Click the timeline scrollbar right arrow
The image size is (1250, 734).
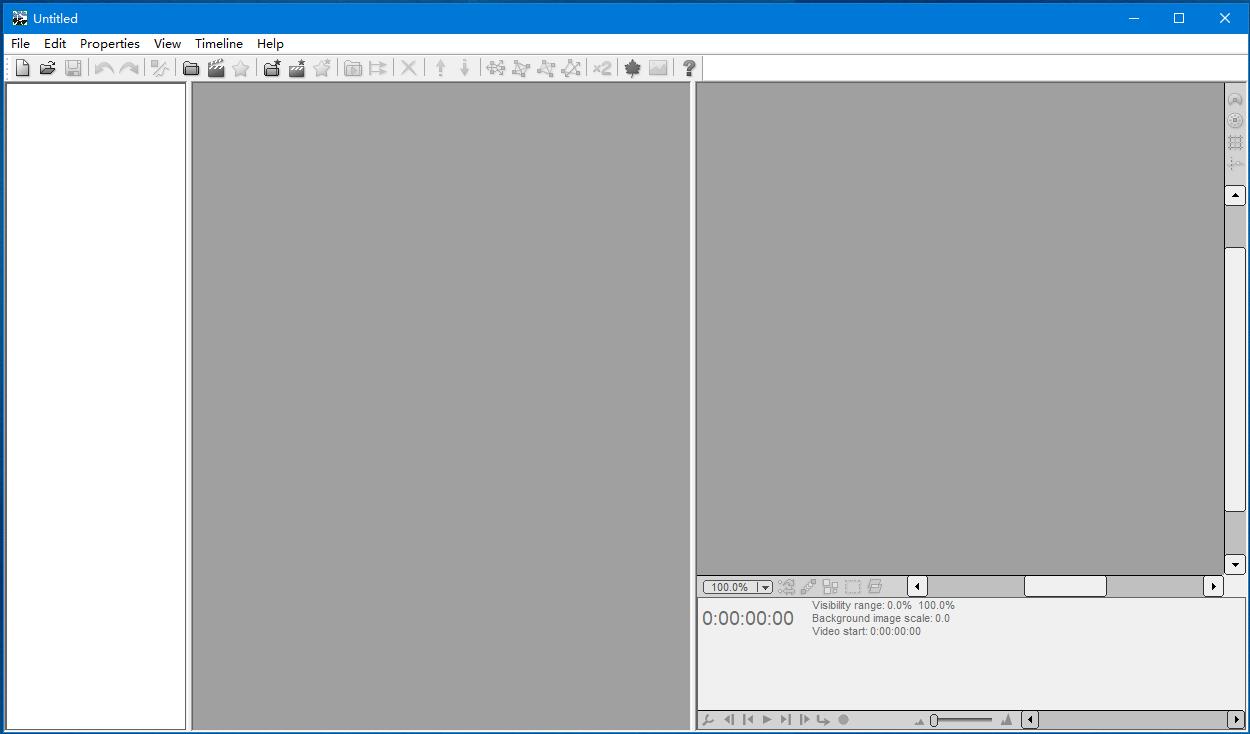coord(1236,720)
